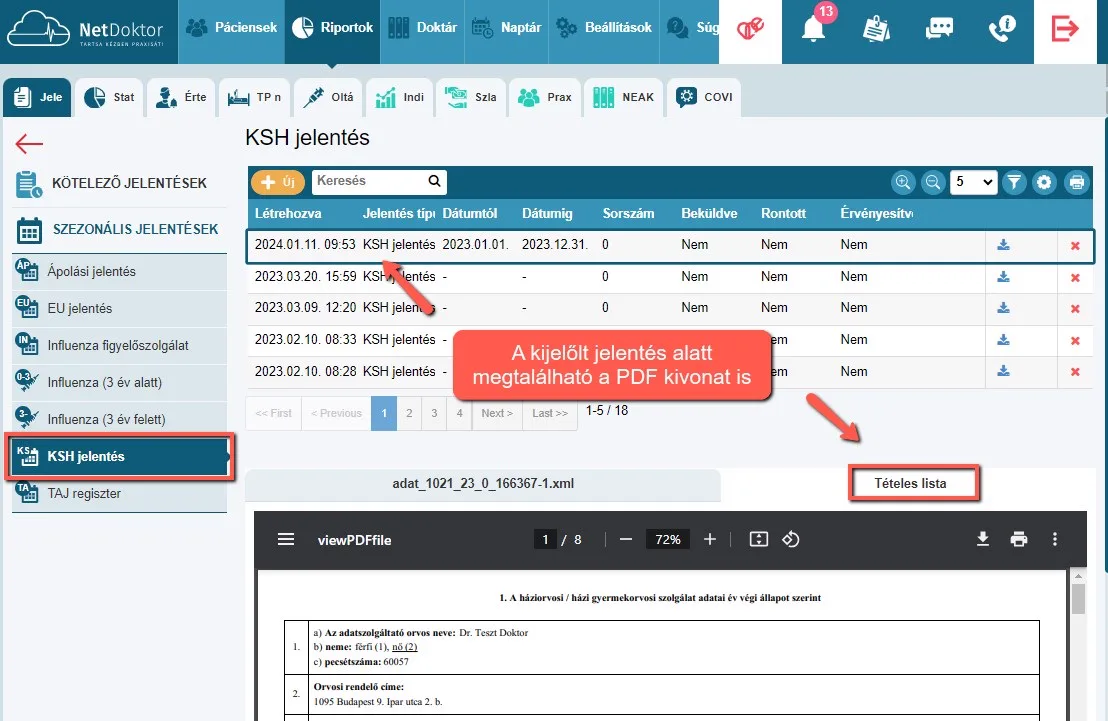
Task: Open Influenza (3 év alatt) report
Action: tap(119, 382)
